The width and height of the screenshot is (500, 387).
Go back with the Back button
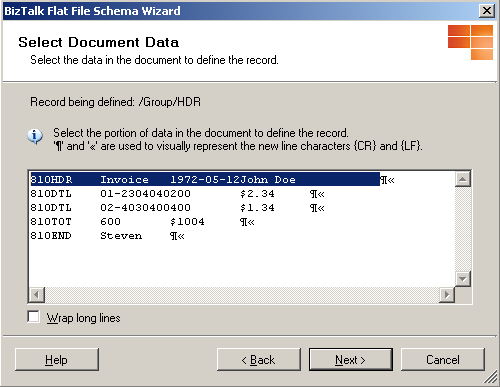(259, 360)
